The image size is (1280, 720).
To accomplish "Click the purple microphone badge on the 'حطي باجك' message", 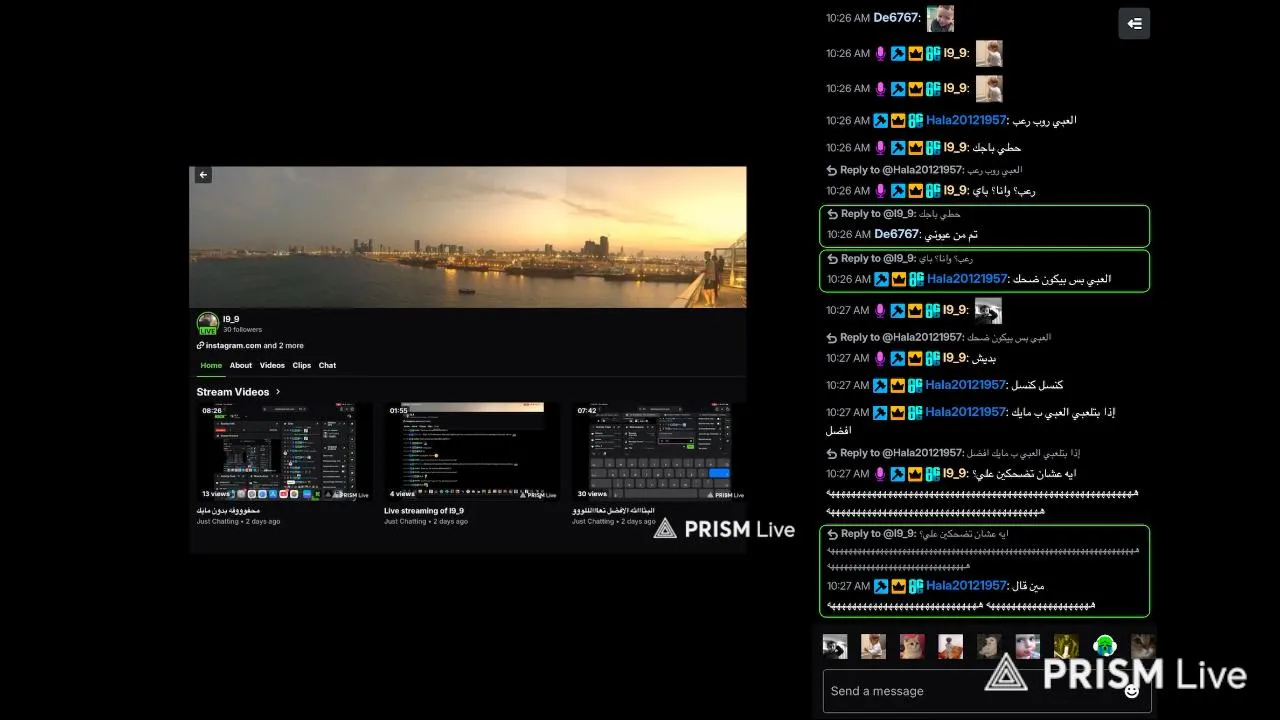I will [881, 147].
